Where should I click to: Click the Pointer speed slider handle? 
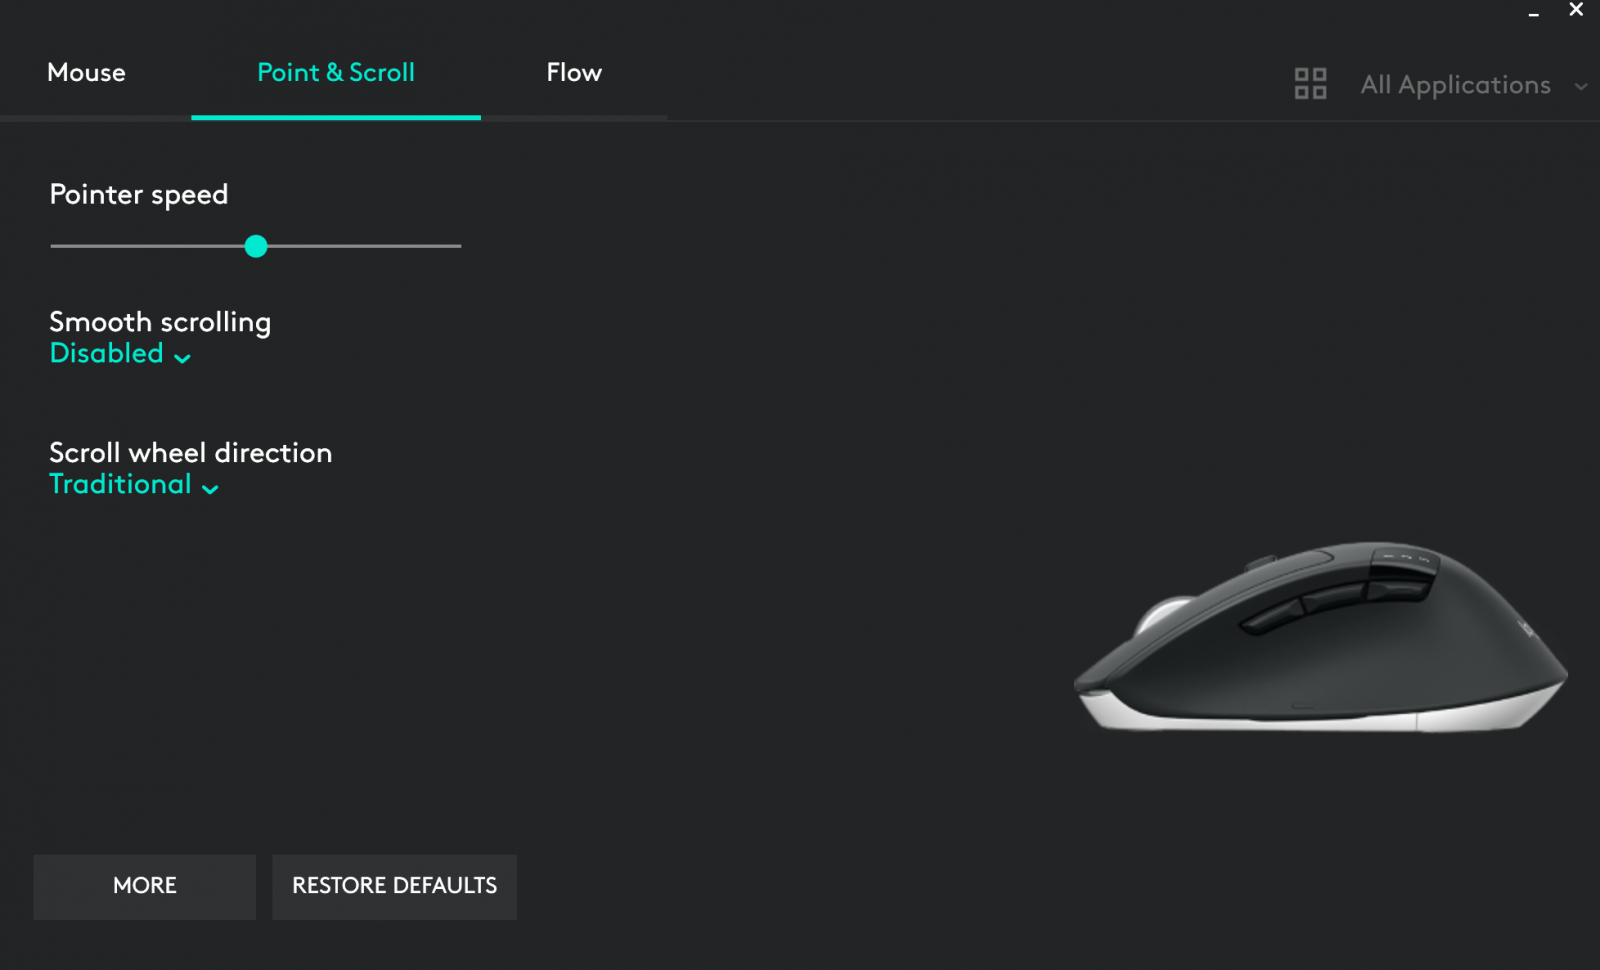(256, 246)
